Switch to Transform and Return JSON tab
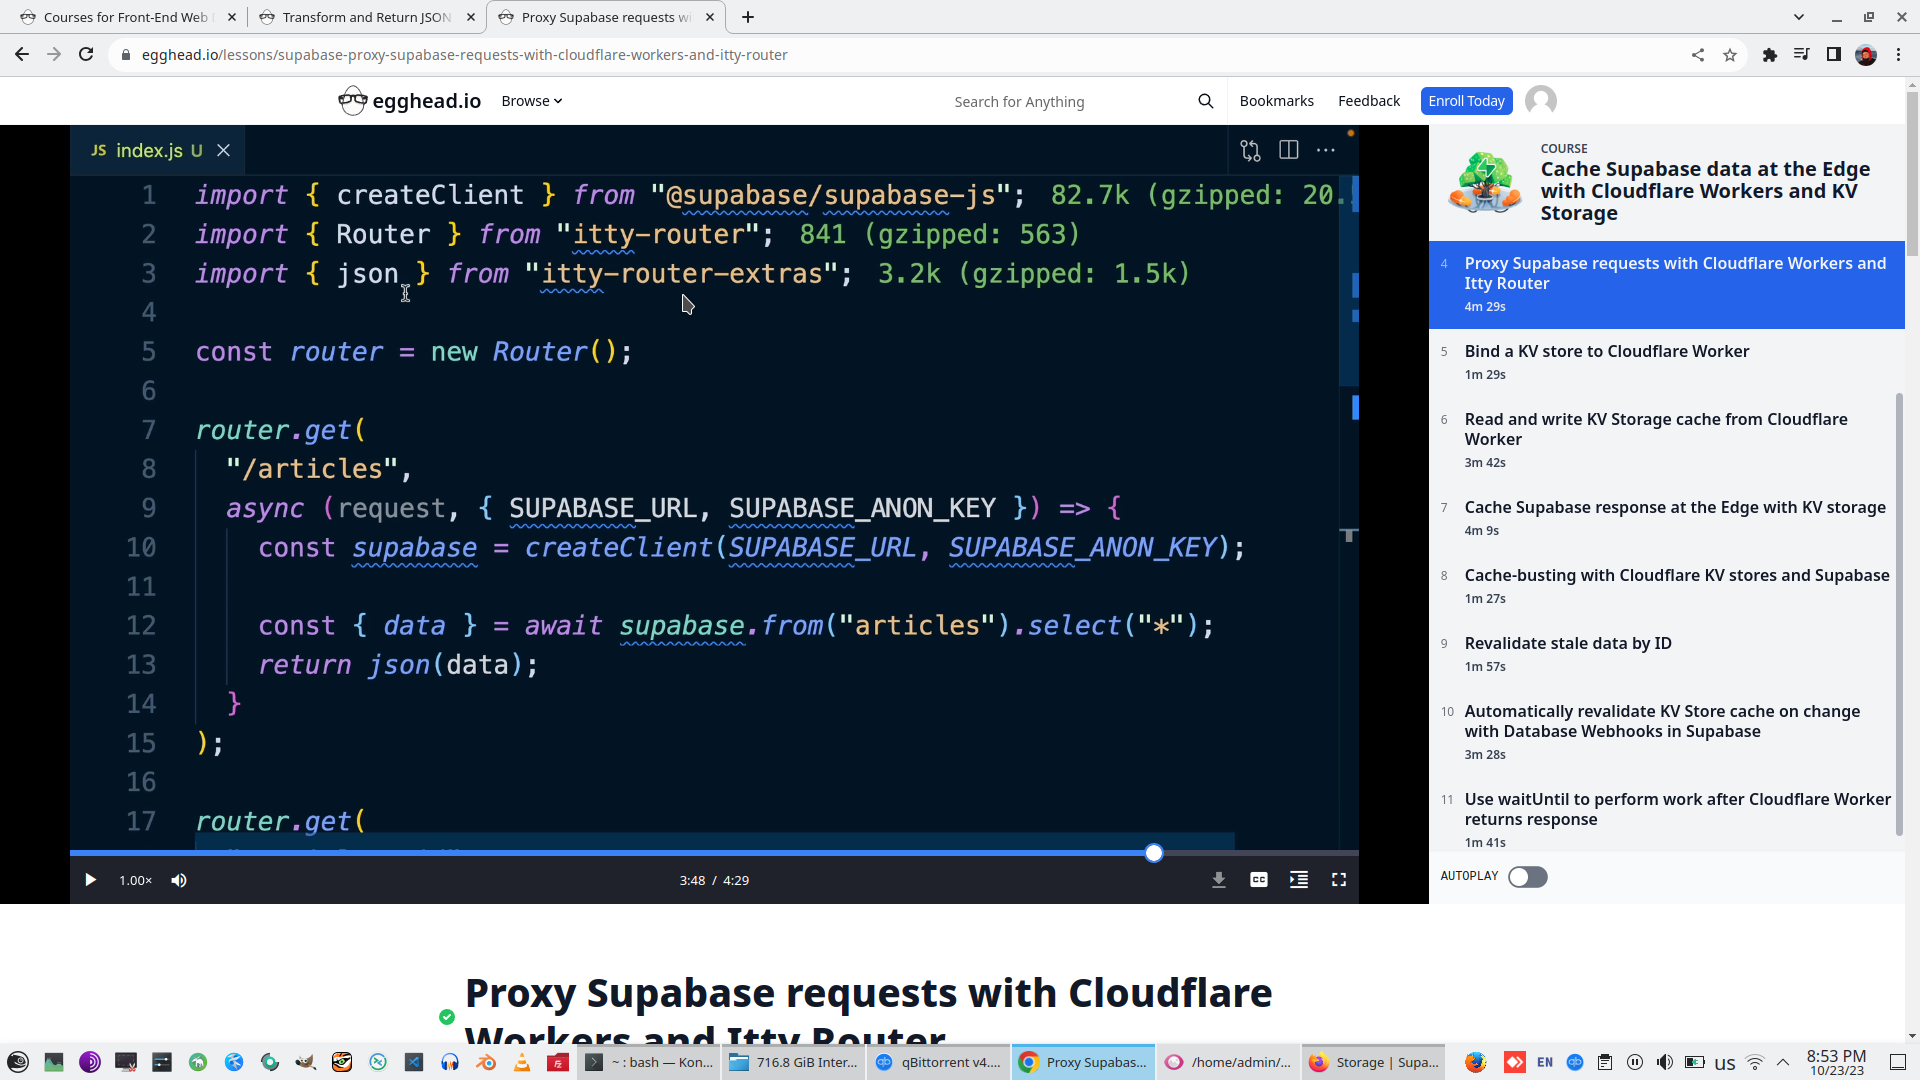 coord(366,17)
